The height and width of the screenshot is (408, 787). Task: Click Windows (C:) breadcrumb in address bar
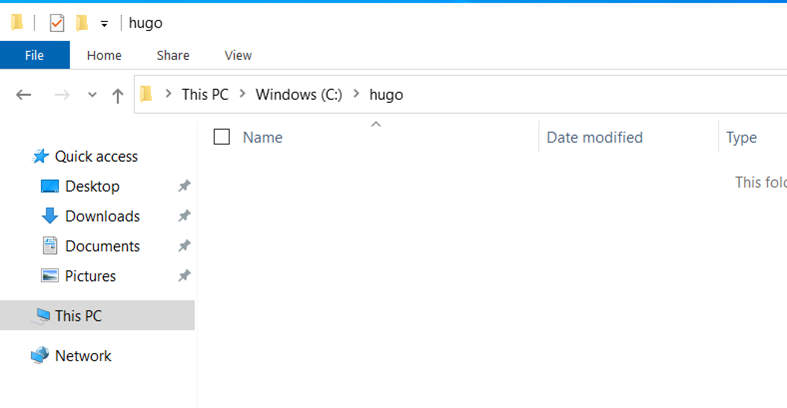tap(299, 95)
